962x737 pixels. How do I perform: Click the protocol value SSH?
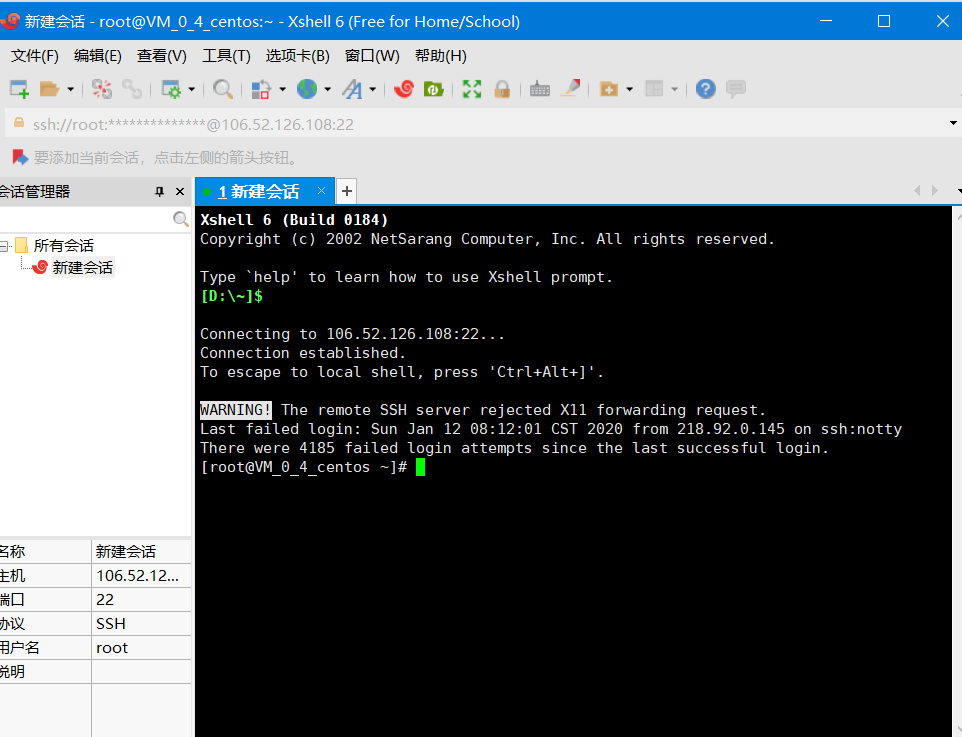111,623
